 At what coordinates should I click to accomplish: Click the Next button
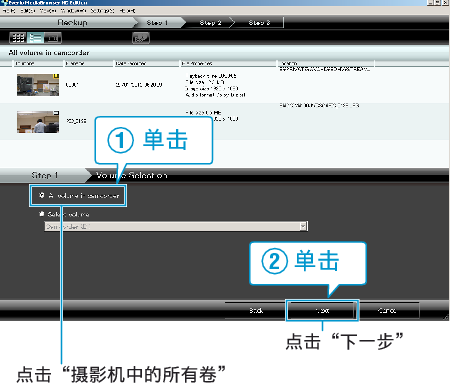coord(322,310)
